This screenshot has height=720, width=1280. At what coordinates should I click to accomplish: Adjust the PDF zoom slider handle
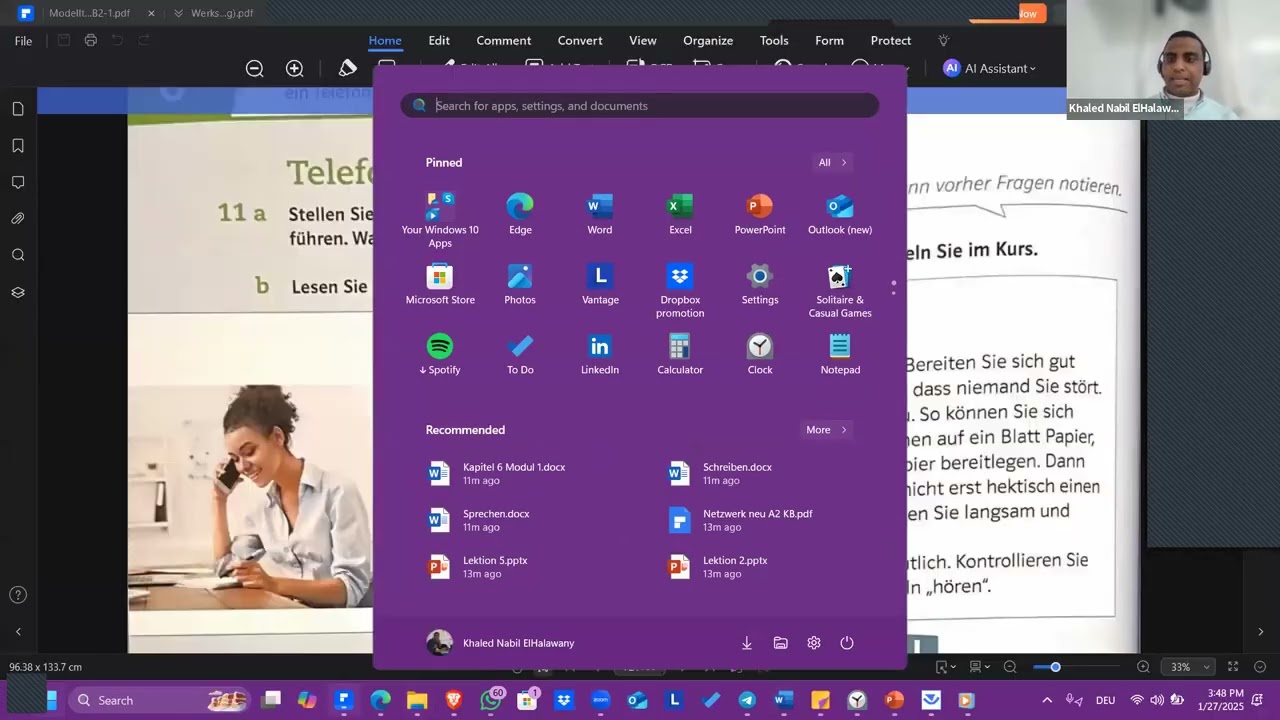[x=1055, y=667]
